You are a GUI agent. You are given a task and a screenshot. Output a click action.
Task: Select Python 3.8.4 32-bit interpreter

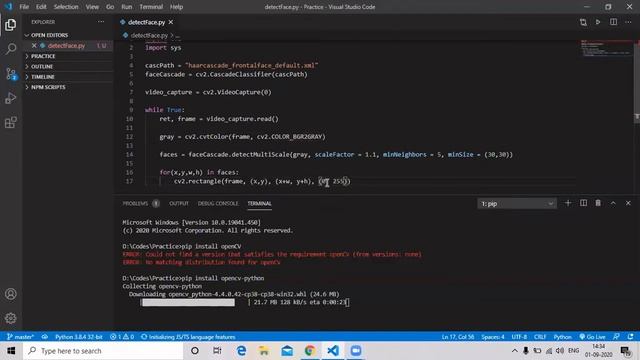click(79, 337)
